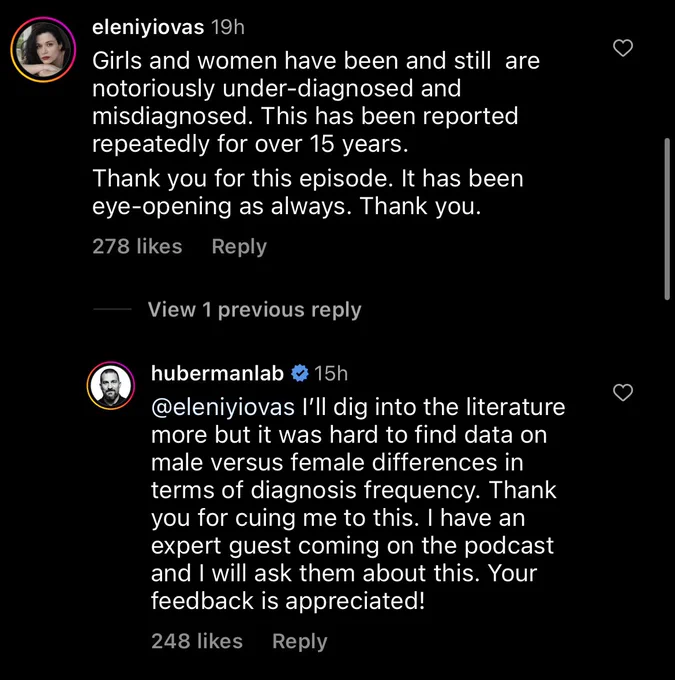Reply to hubermanlab's comment
The width and height of the screenshot is (675, 680).
point(299,641)
